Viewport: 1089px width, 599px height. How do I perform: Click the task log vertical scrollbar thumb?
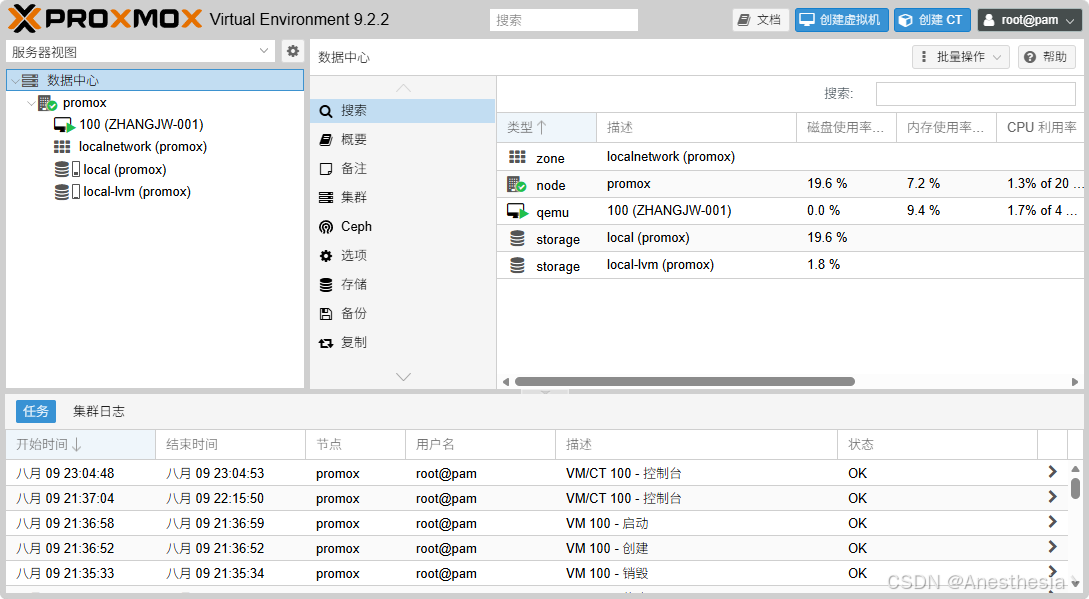pyautogui.click(x=1075, y=488)
